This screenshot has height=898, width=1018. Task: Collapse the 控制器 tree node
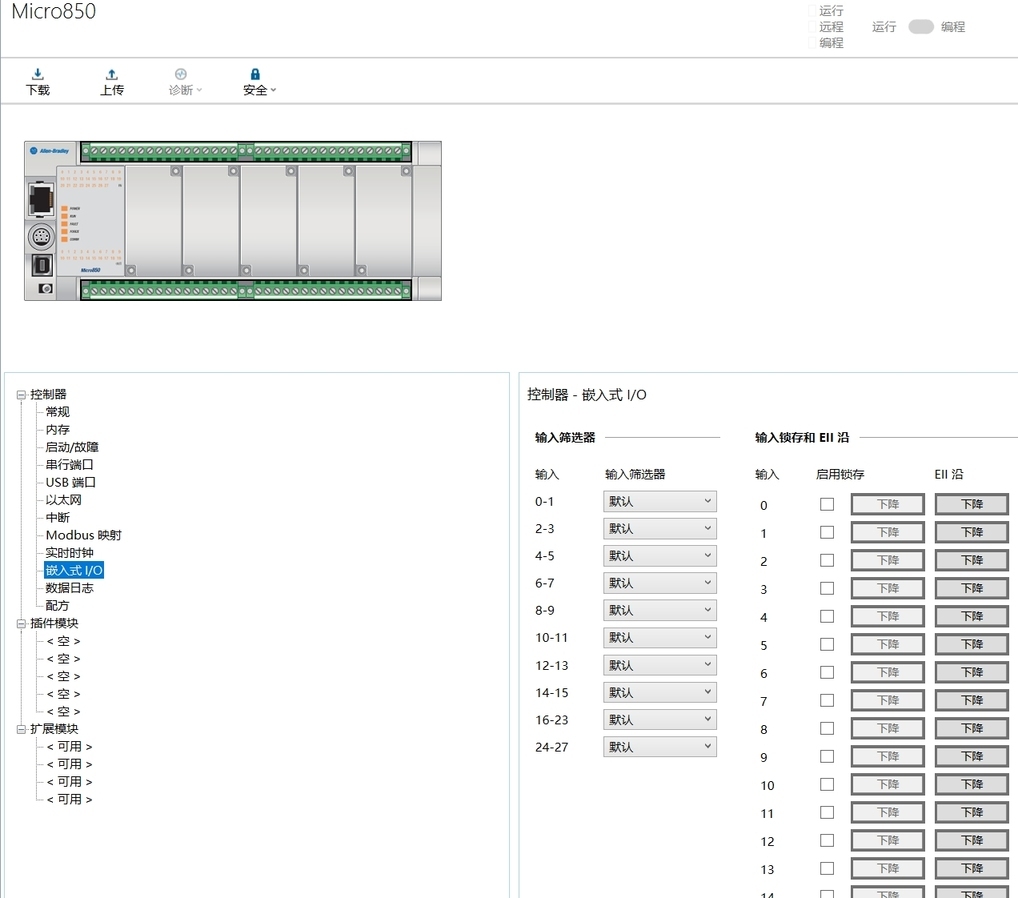[x=21, y=395]
